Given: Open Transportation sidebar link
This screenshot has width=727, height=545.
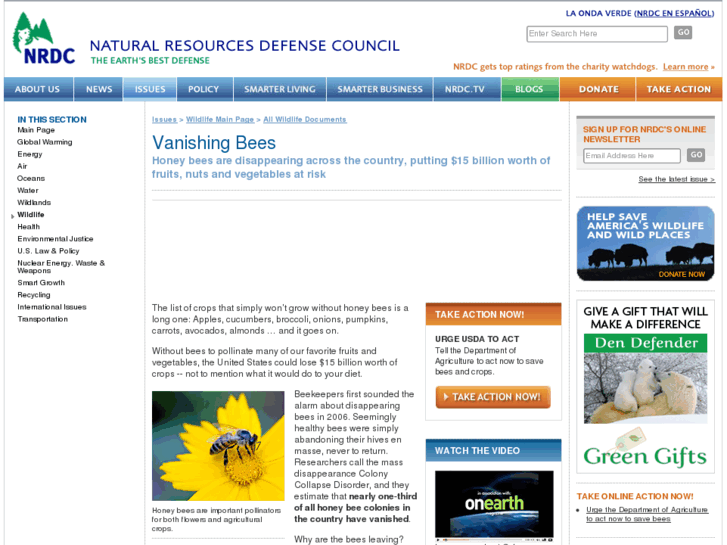Looking at the screenshot, I should click(x=42, y=319).
